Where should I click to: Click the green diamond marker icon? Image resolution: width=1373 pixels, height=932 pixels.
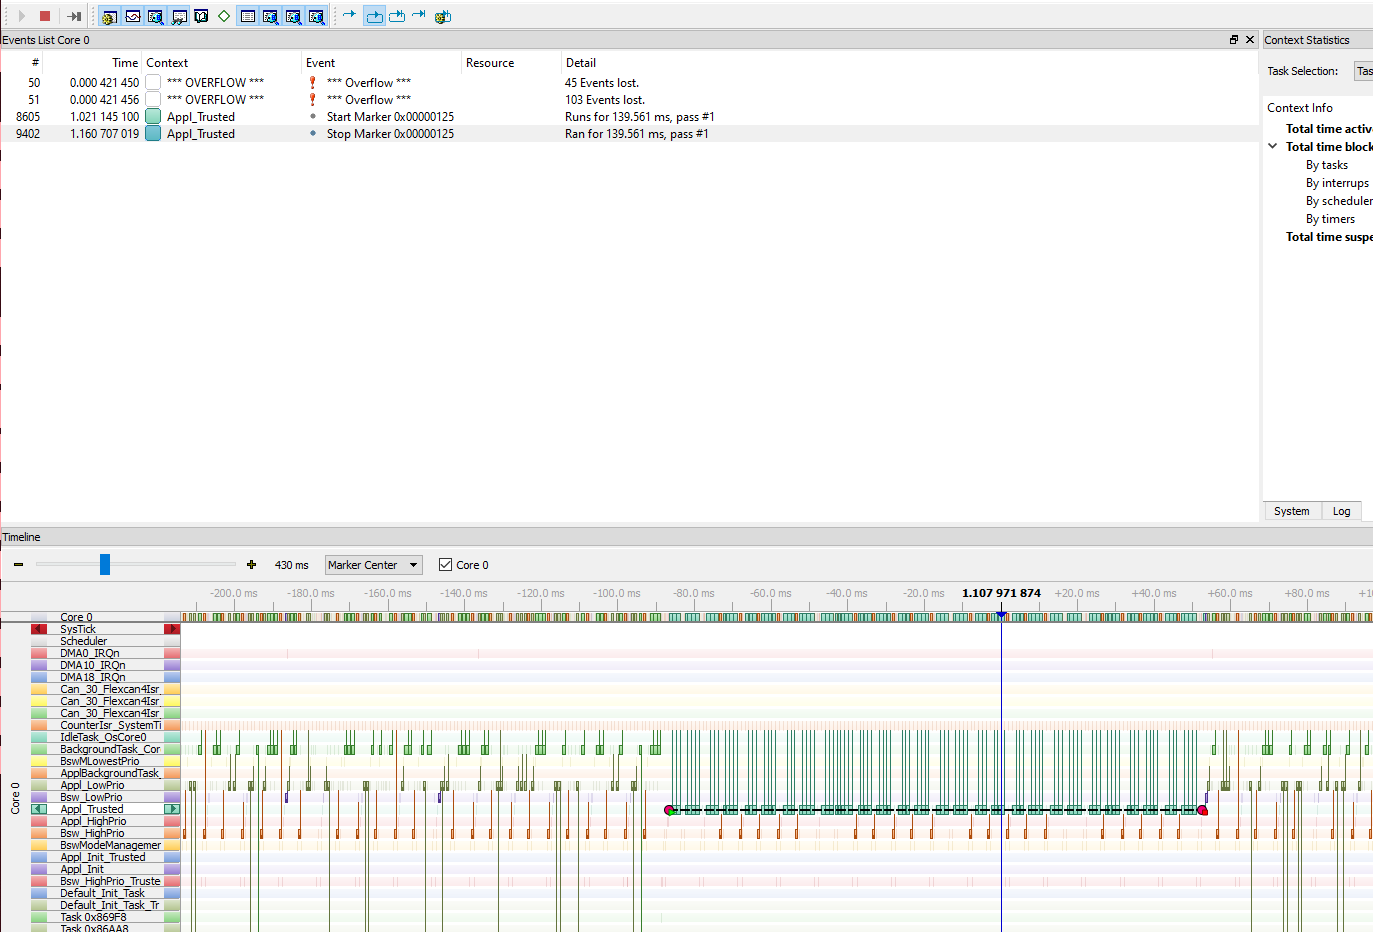(x=223, y=16)
